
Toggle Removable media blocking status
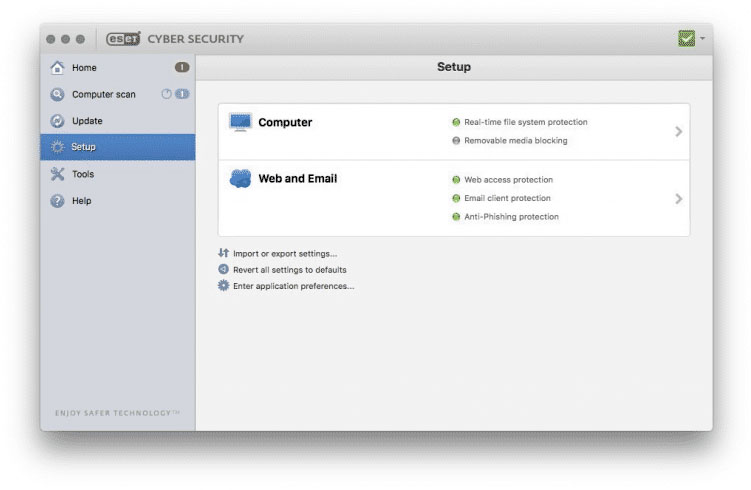pos(456,141)
